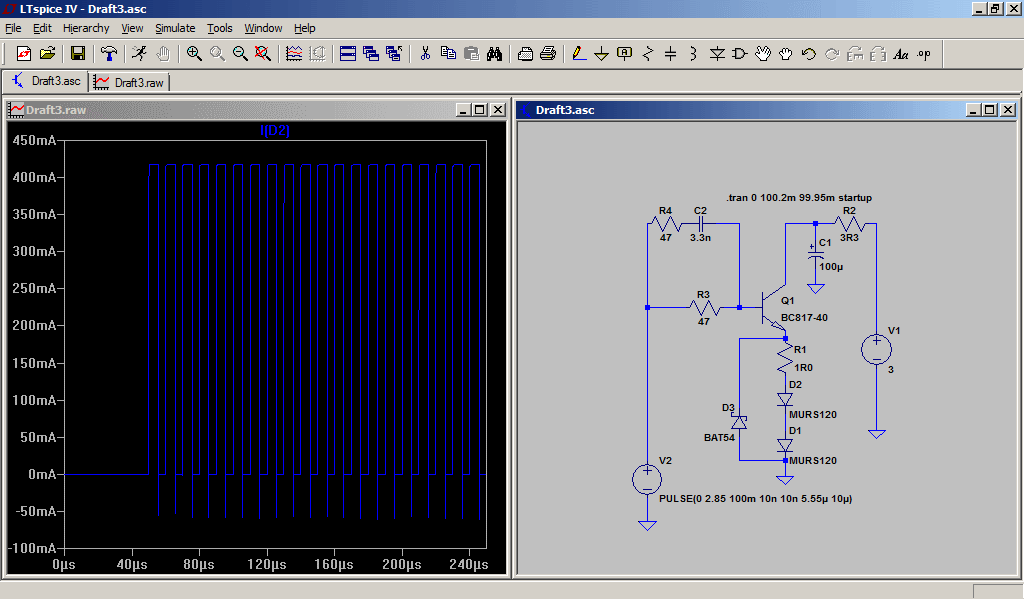
Task: Open the Hierarchy menu
Action: 86,28
